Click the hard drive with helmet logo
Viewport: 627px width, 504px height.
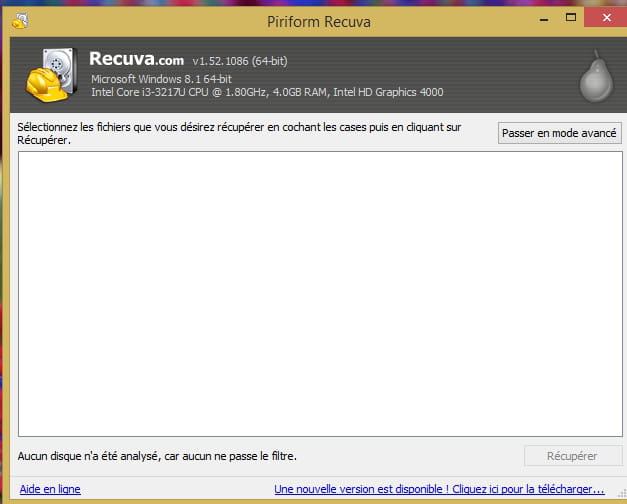(x=52, y=75)
